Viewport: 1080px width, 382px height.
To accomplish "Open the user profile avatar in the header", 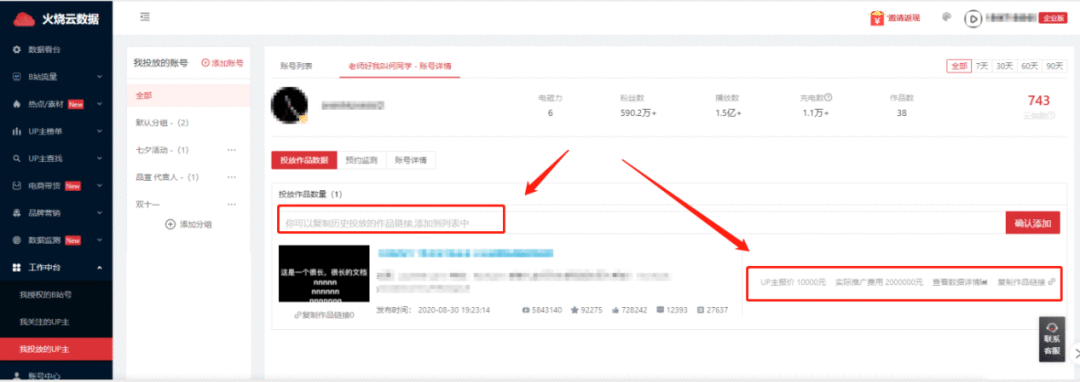I will point(973,19).
